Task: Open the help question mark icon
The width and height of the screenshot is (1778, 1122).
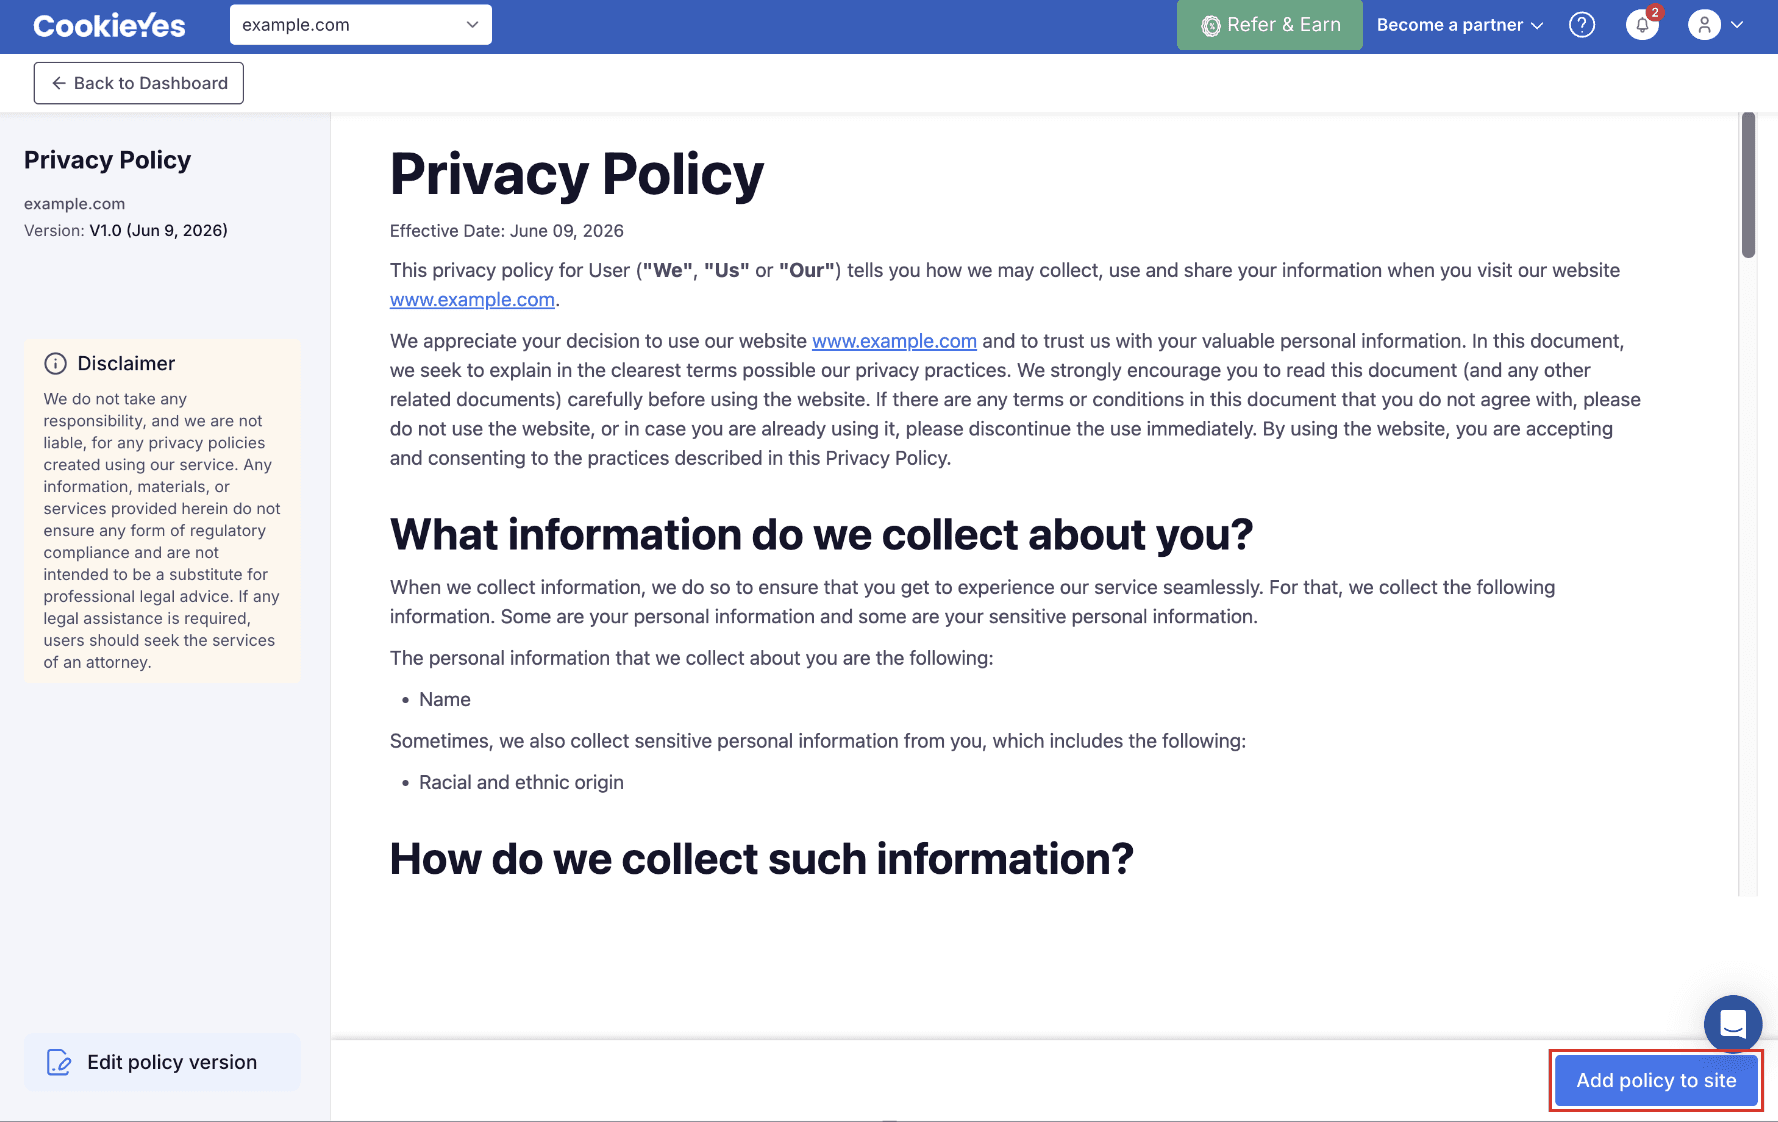Action: click(1582, 25)
